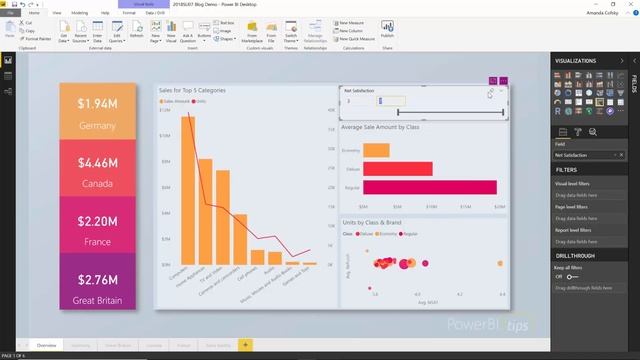Click the right handle of Net Satisfaction slider

click(503, 112)
